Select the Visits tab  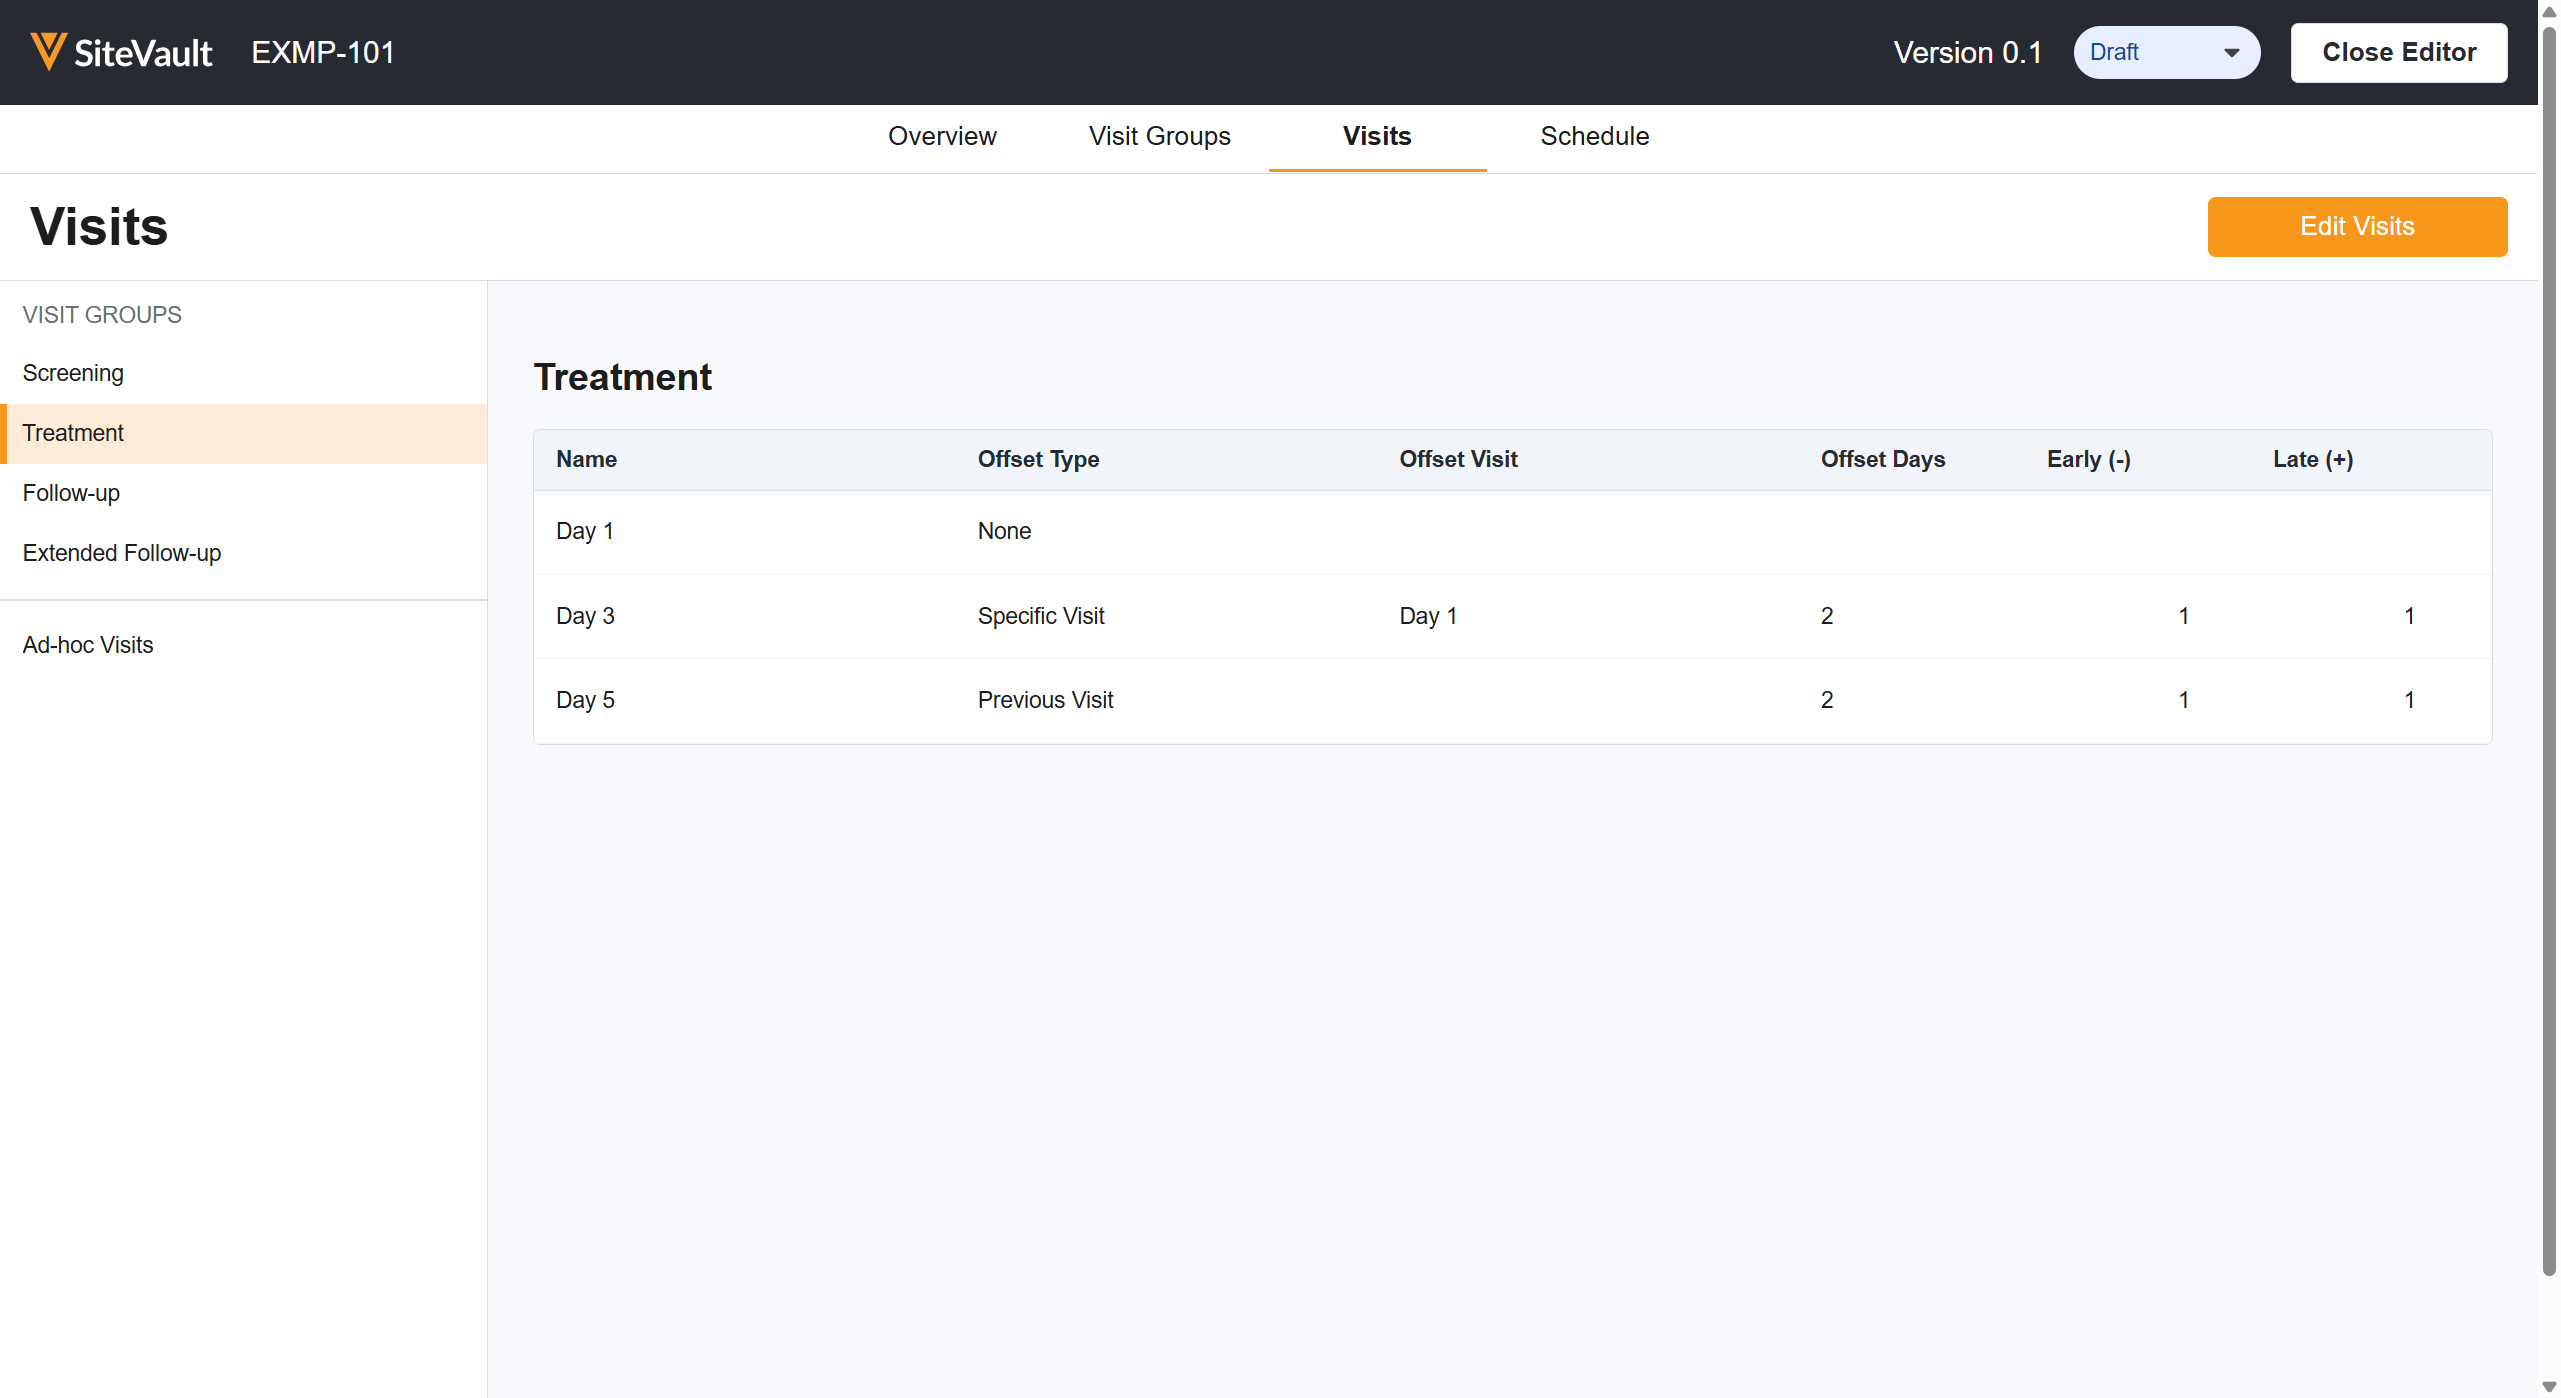point(1376,137)
